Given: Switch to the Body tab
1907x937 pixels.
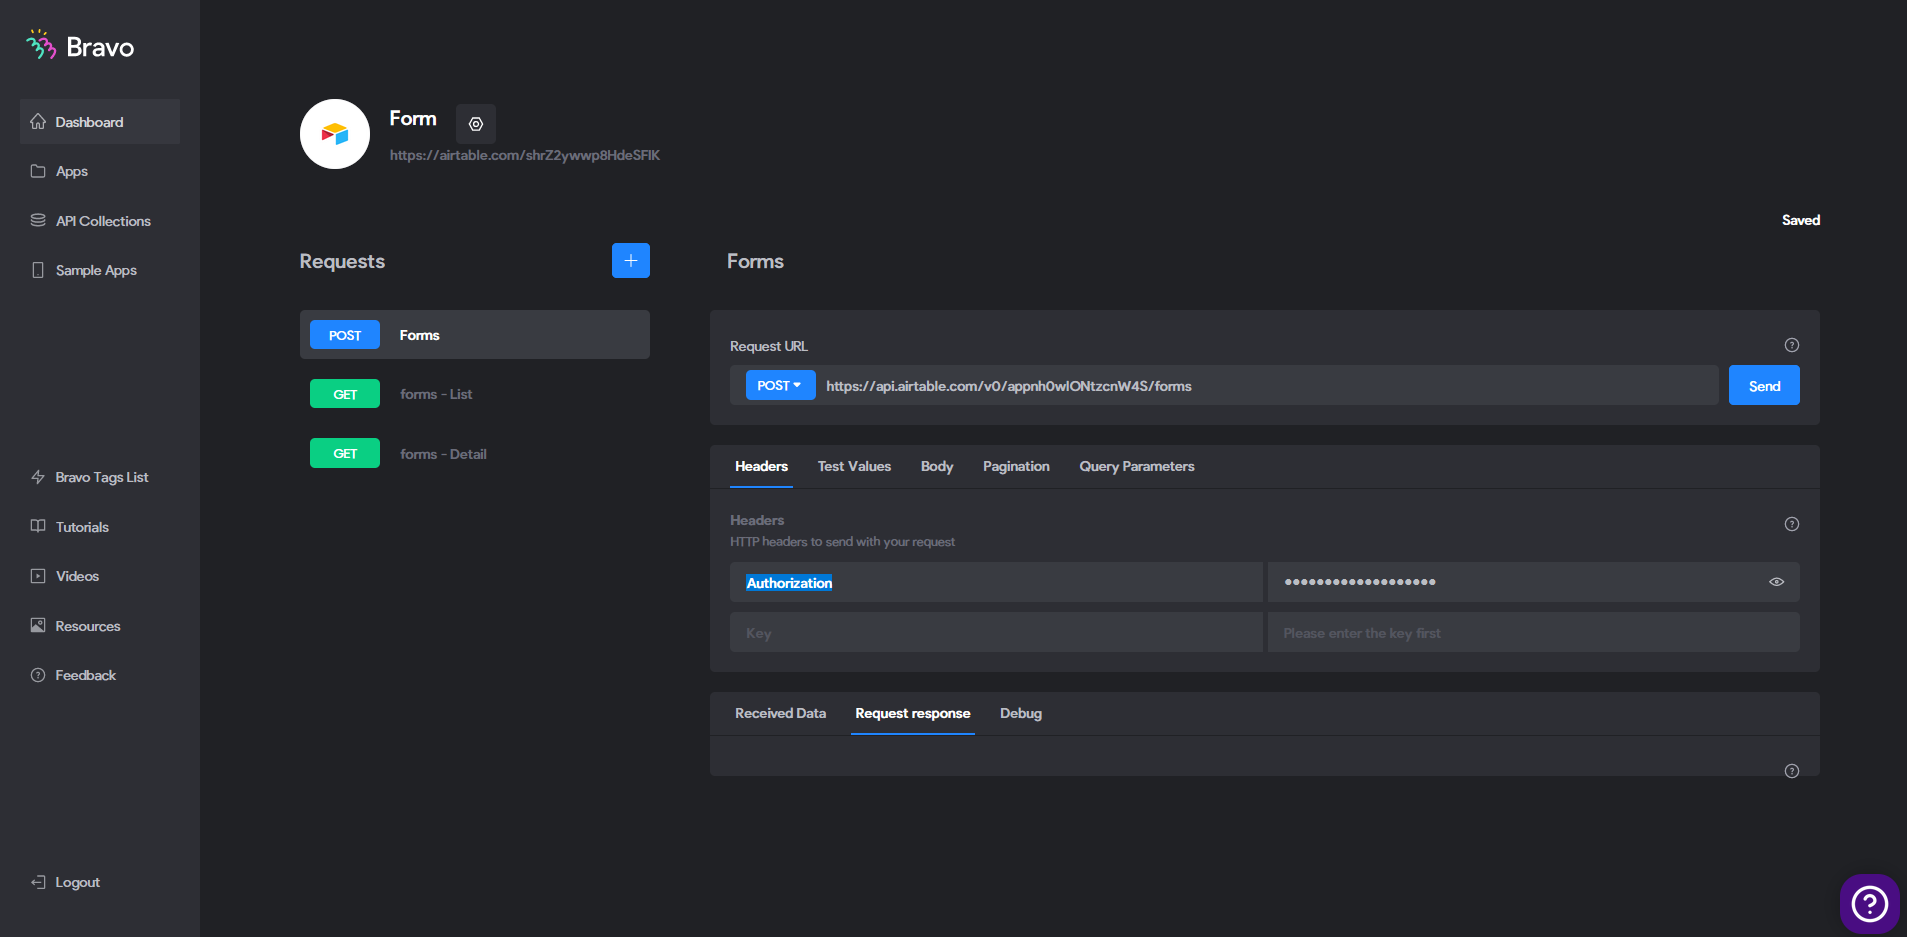Looking at the screenshot, I should point(937,466).
